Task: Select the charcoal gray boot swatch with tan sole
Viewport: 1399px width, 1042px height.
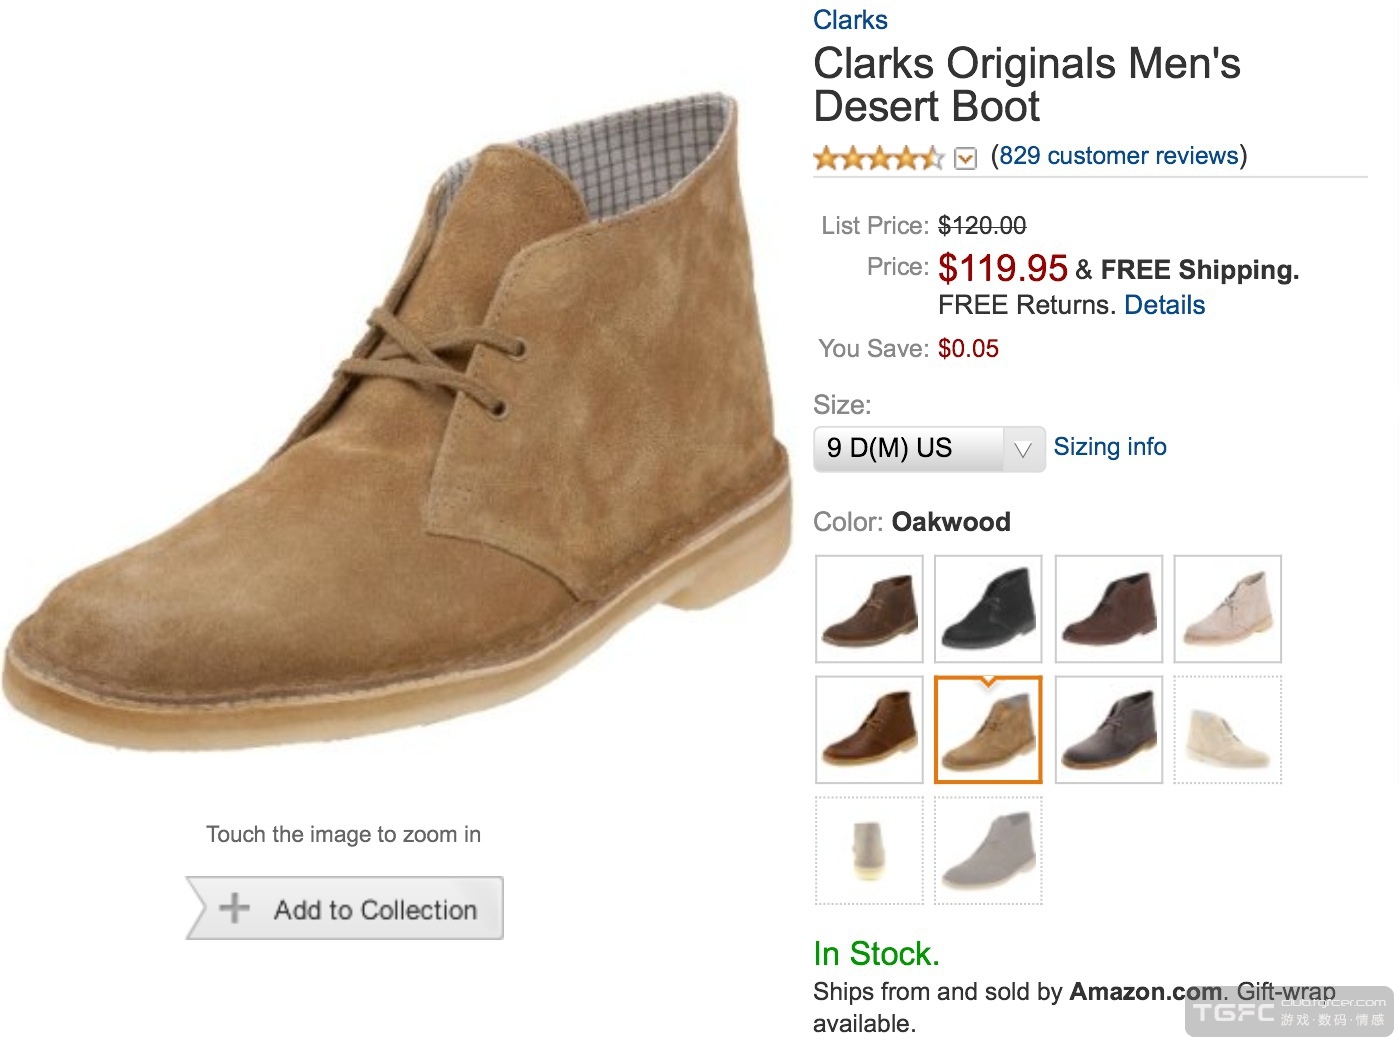Action: (1108, 729)
